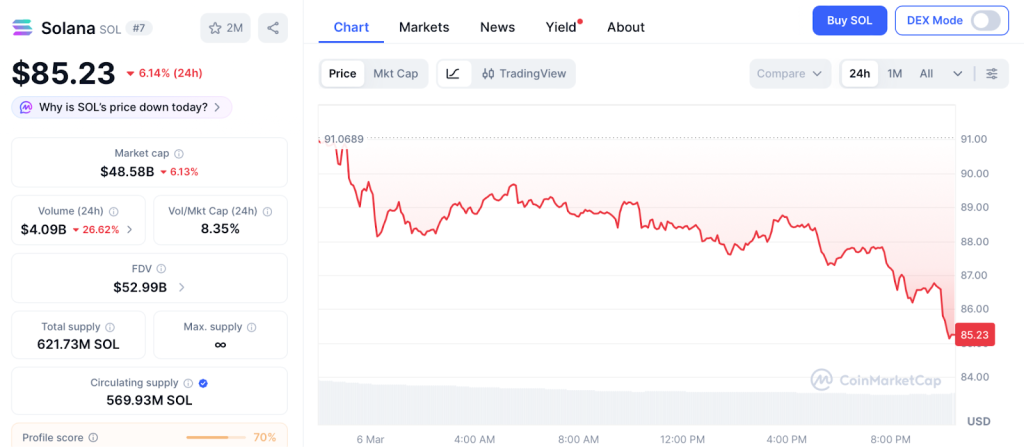
Task: Switch the chart range to 1M
Action: pyautogui.click(x=894, y=73)
